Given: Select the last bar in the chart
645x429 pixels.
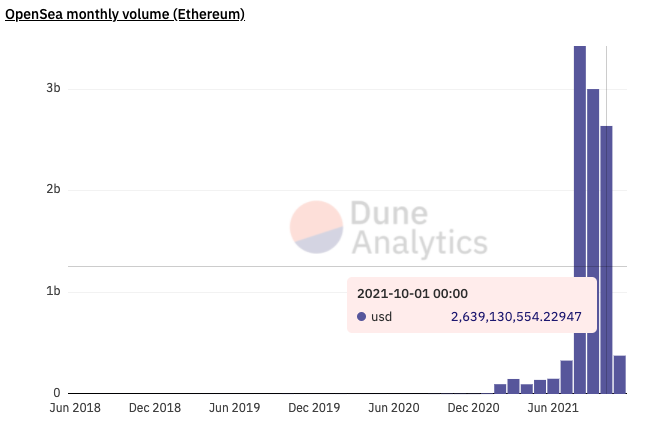Looking at the screenshot, I should 619,374.
